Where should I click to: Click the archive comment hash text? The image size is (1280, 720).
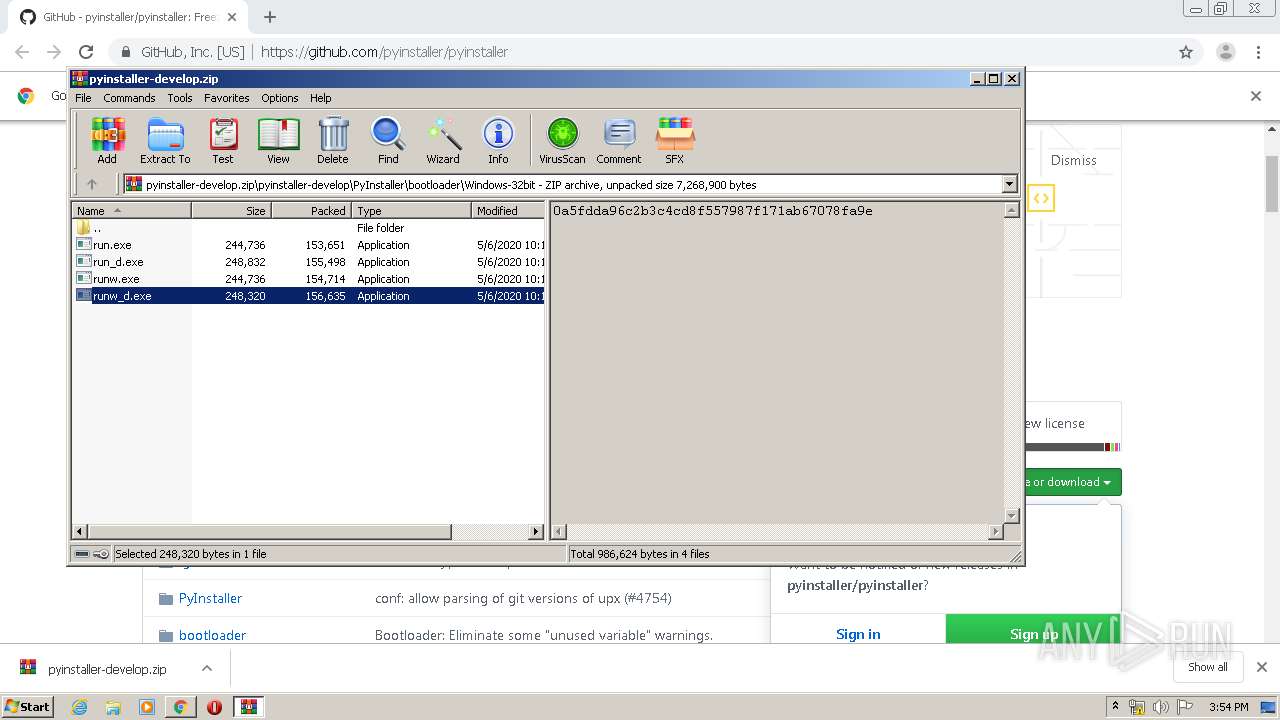tap(712, 211)
